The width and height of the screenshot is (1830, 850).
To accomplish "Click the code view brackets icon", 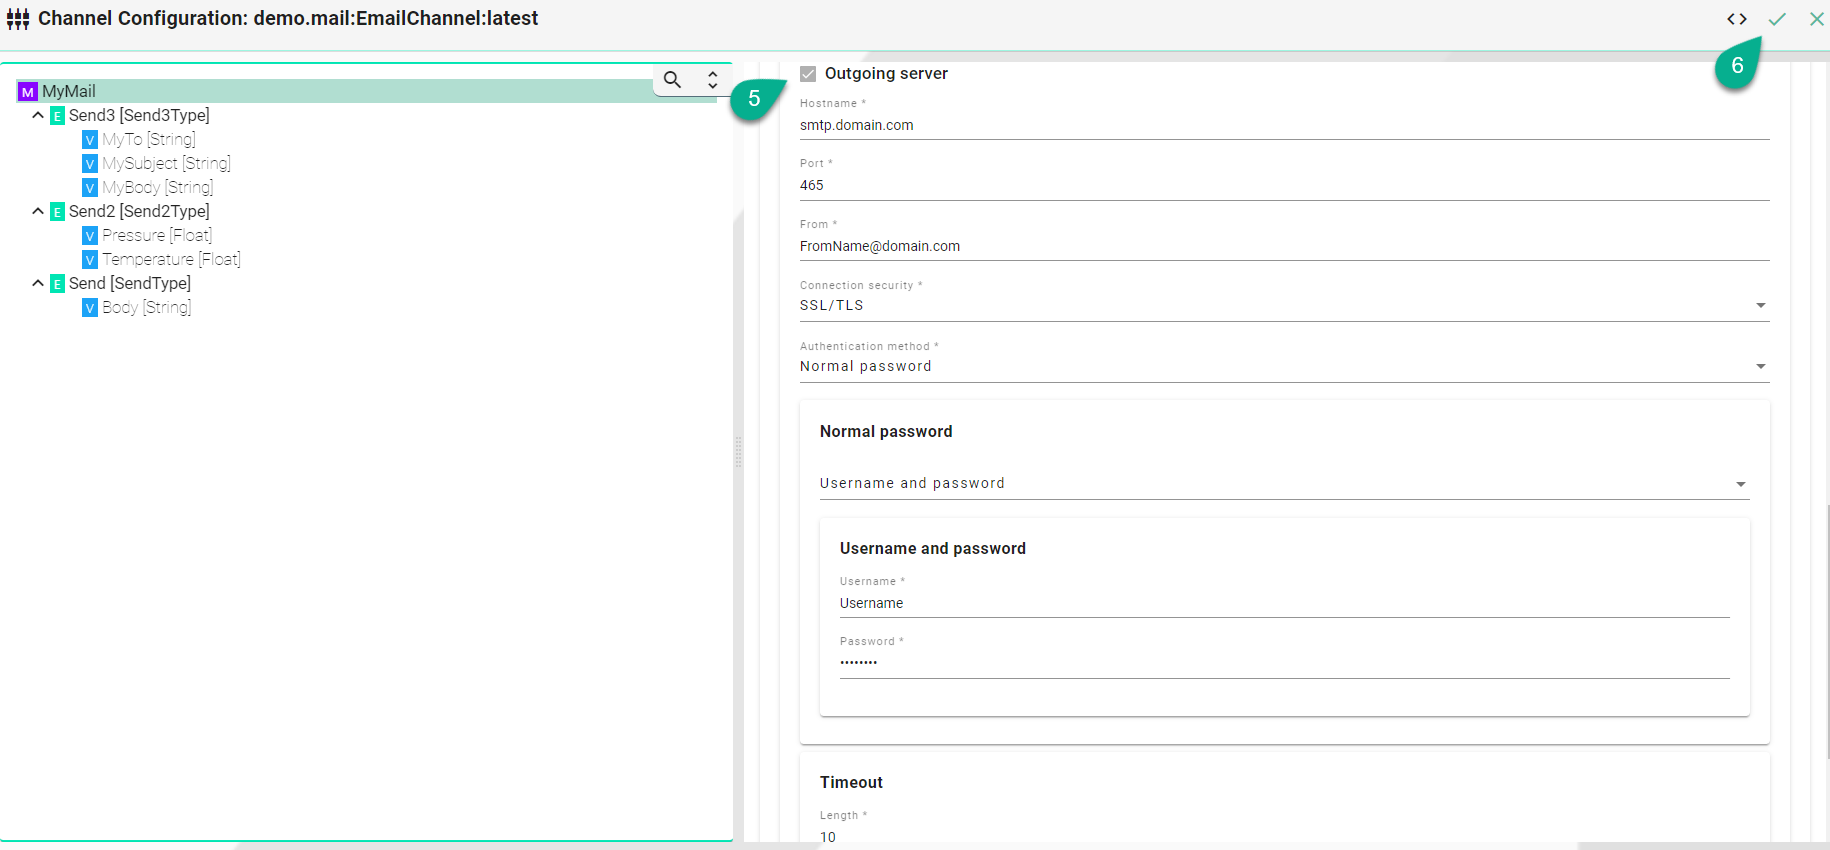I will pyautogui.click(x=1737, y=19).
